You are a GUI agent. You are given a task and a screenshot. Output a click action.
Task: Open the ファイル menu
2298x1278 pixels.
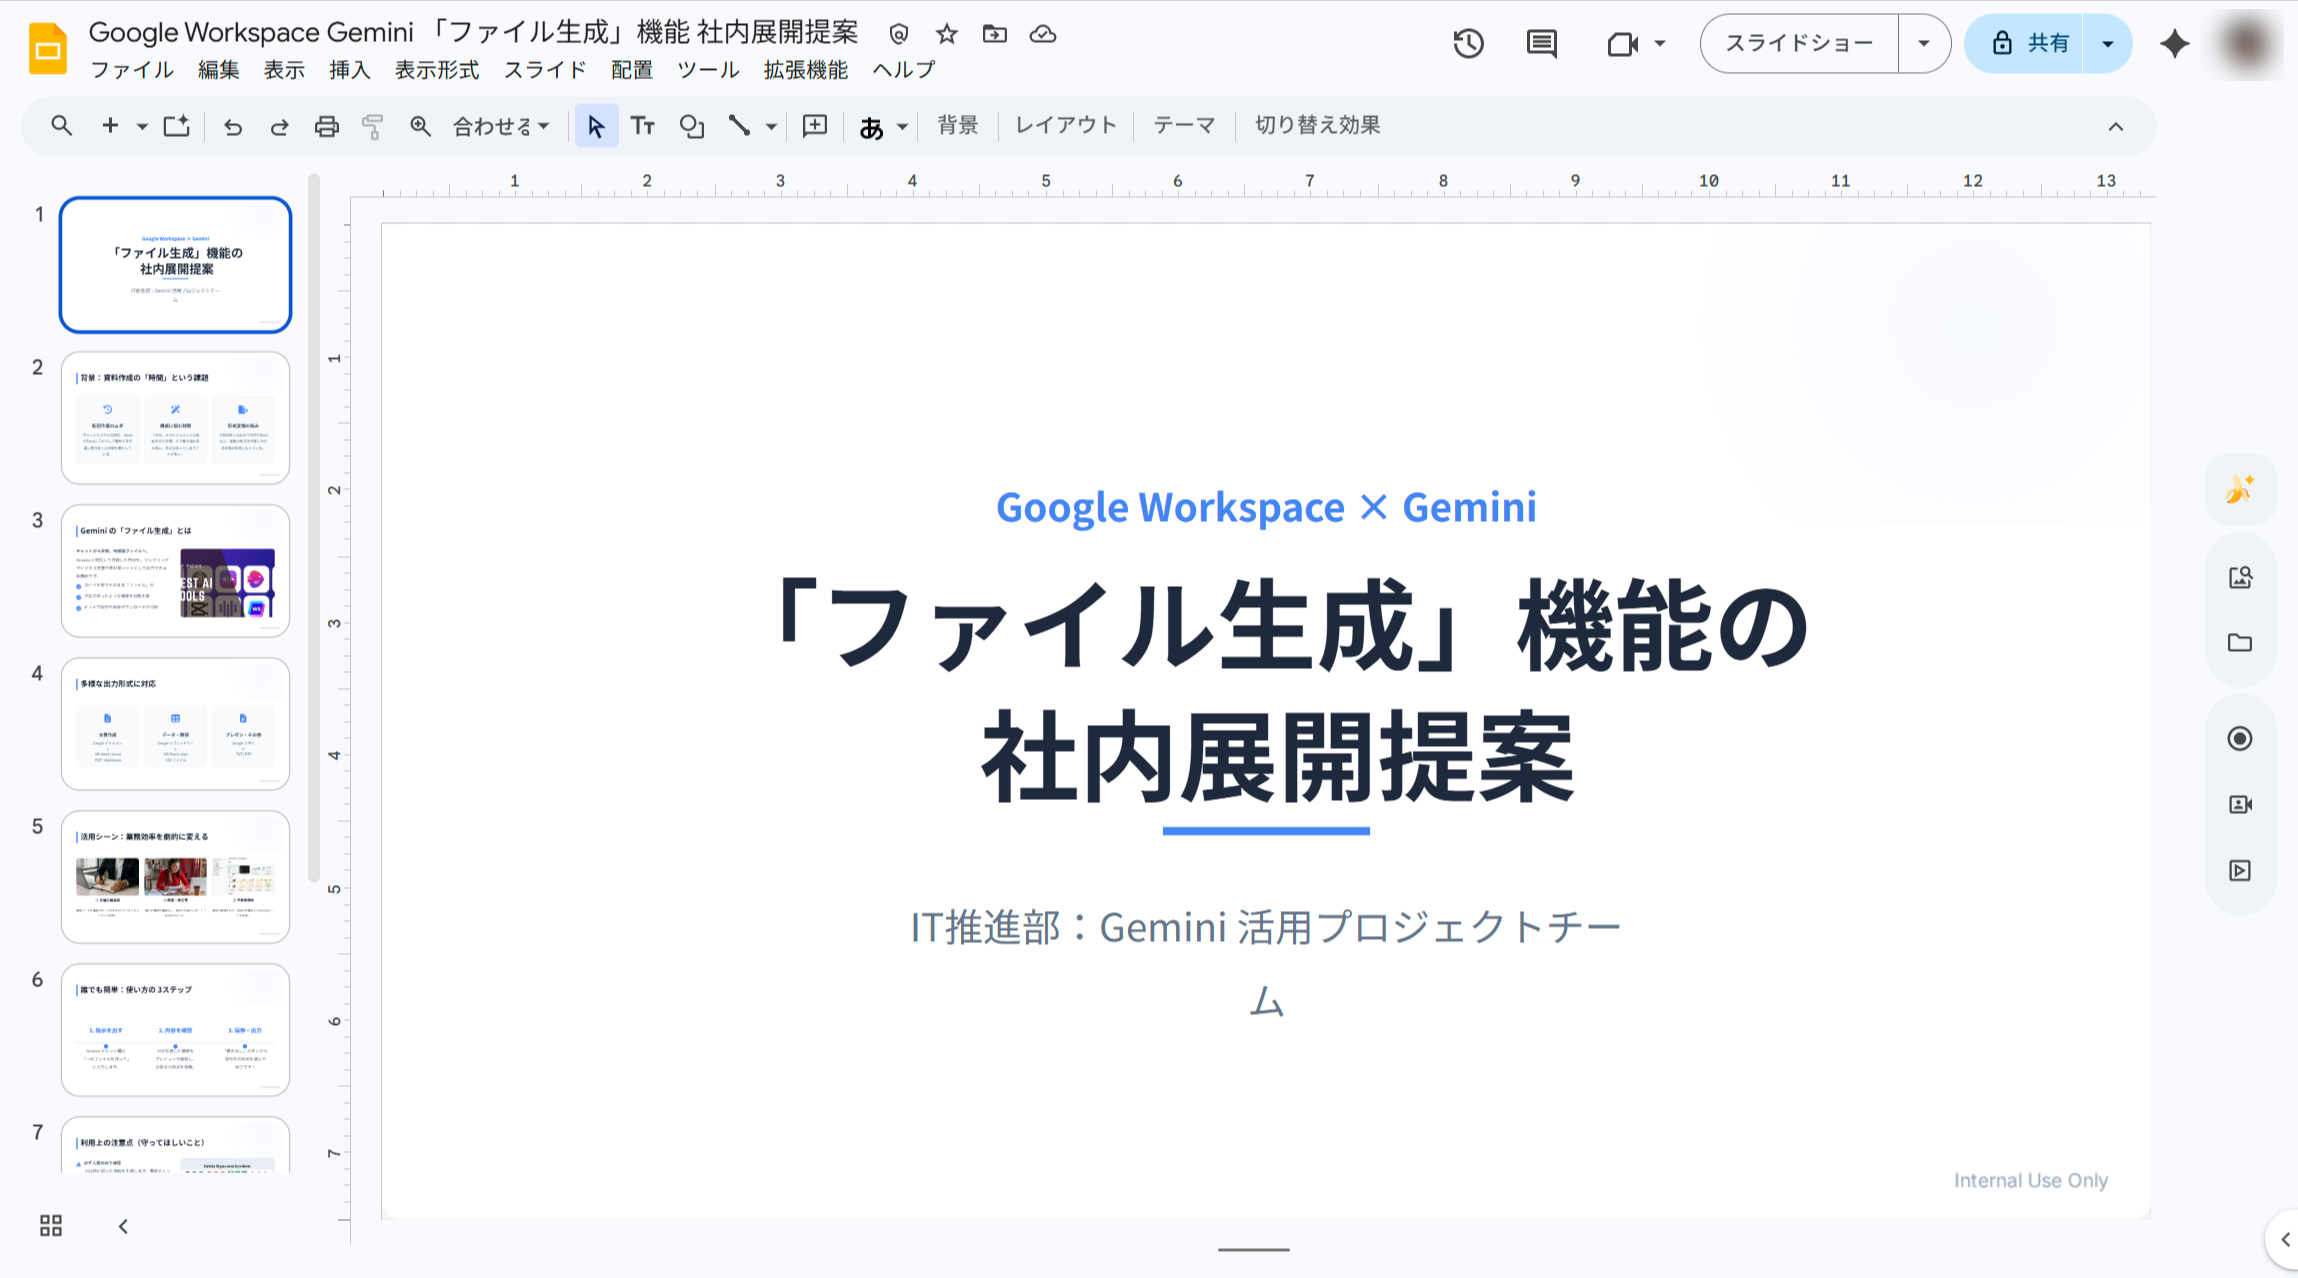132,70
